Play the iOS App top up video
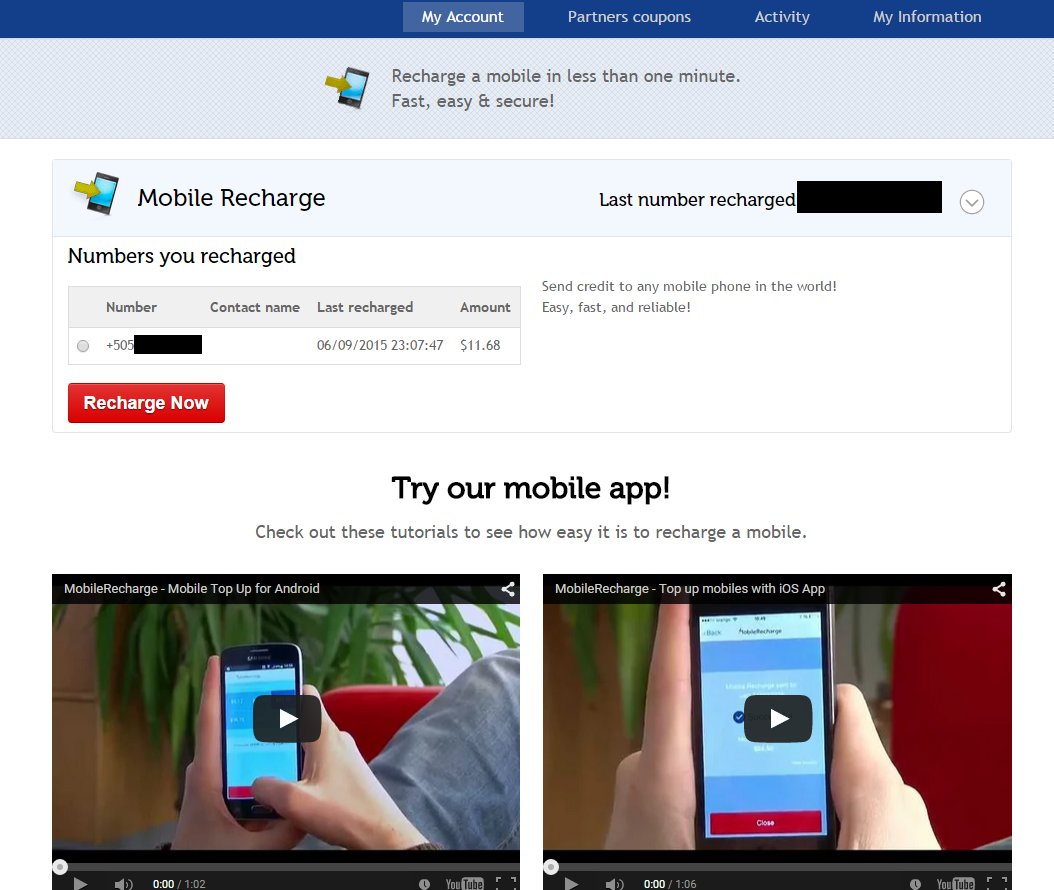The image size is (1054, 890). (778, 719)
